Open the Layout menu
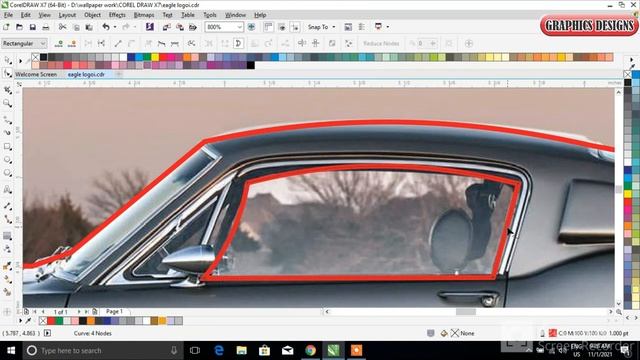 point(67,15)
